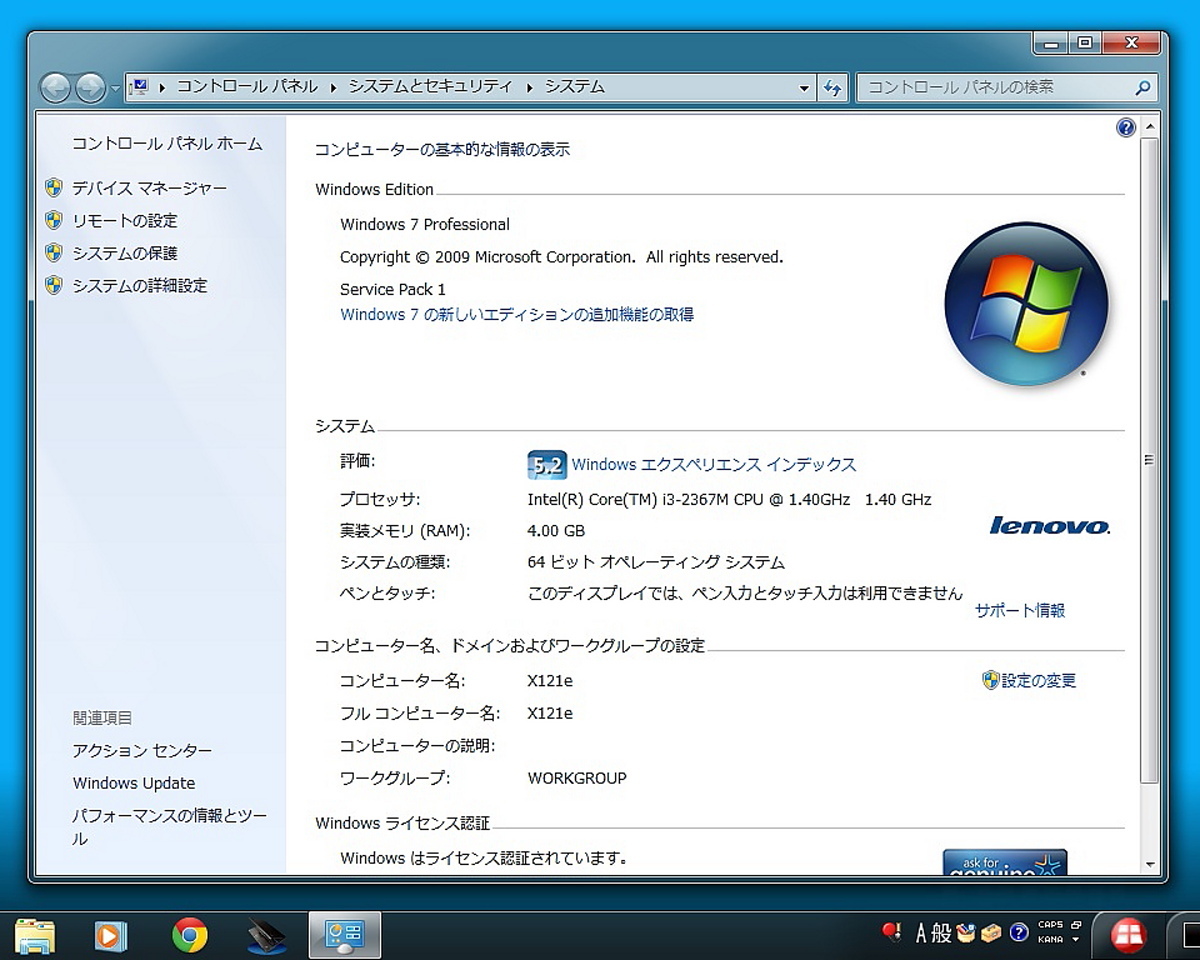
Task: Click the shield icon beside デバイス マネージャー
Action: click(x=54, y=188)
